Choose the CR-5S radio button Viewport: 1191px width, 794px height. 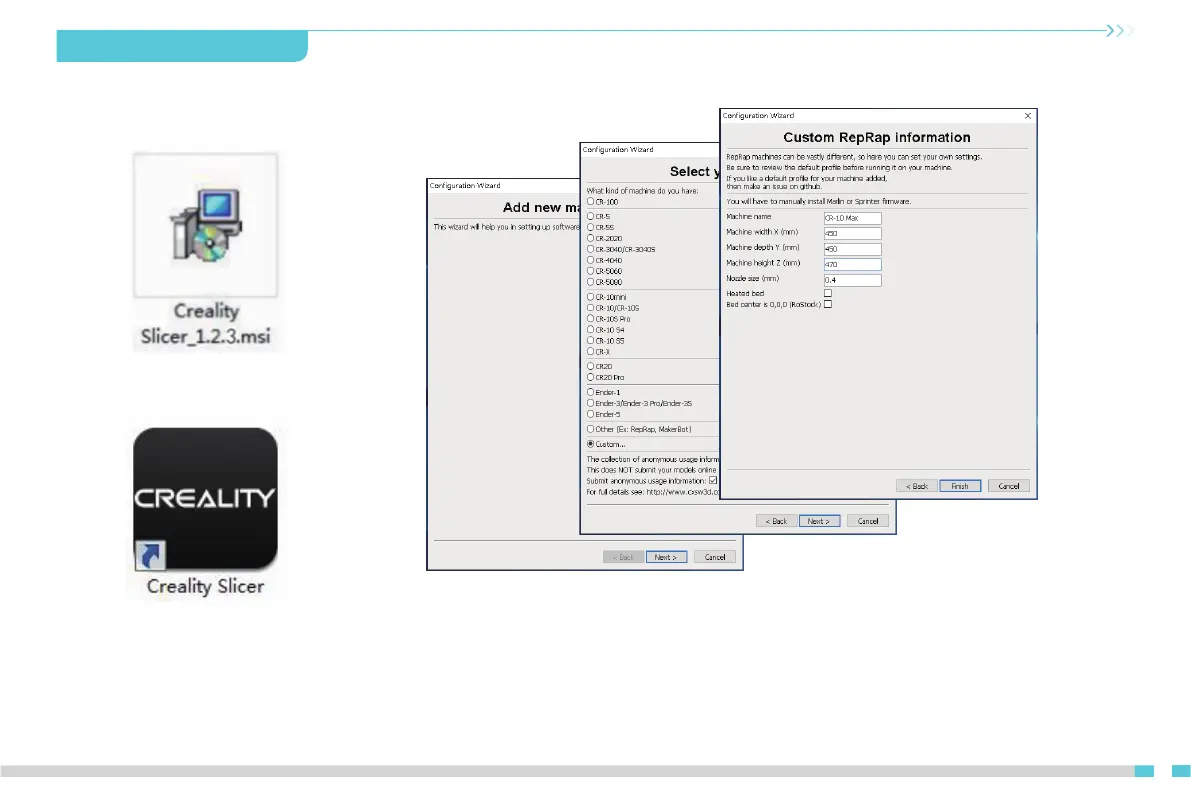click(590, 226)
